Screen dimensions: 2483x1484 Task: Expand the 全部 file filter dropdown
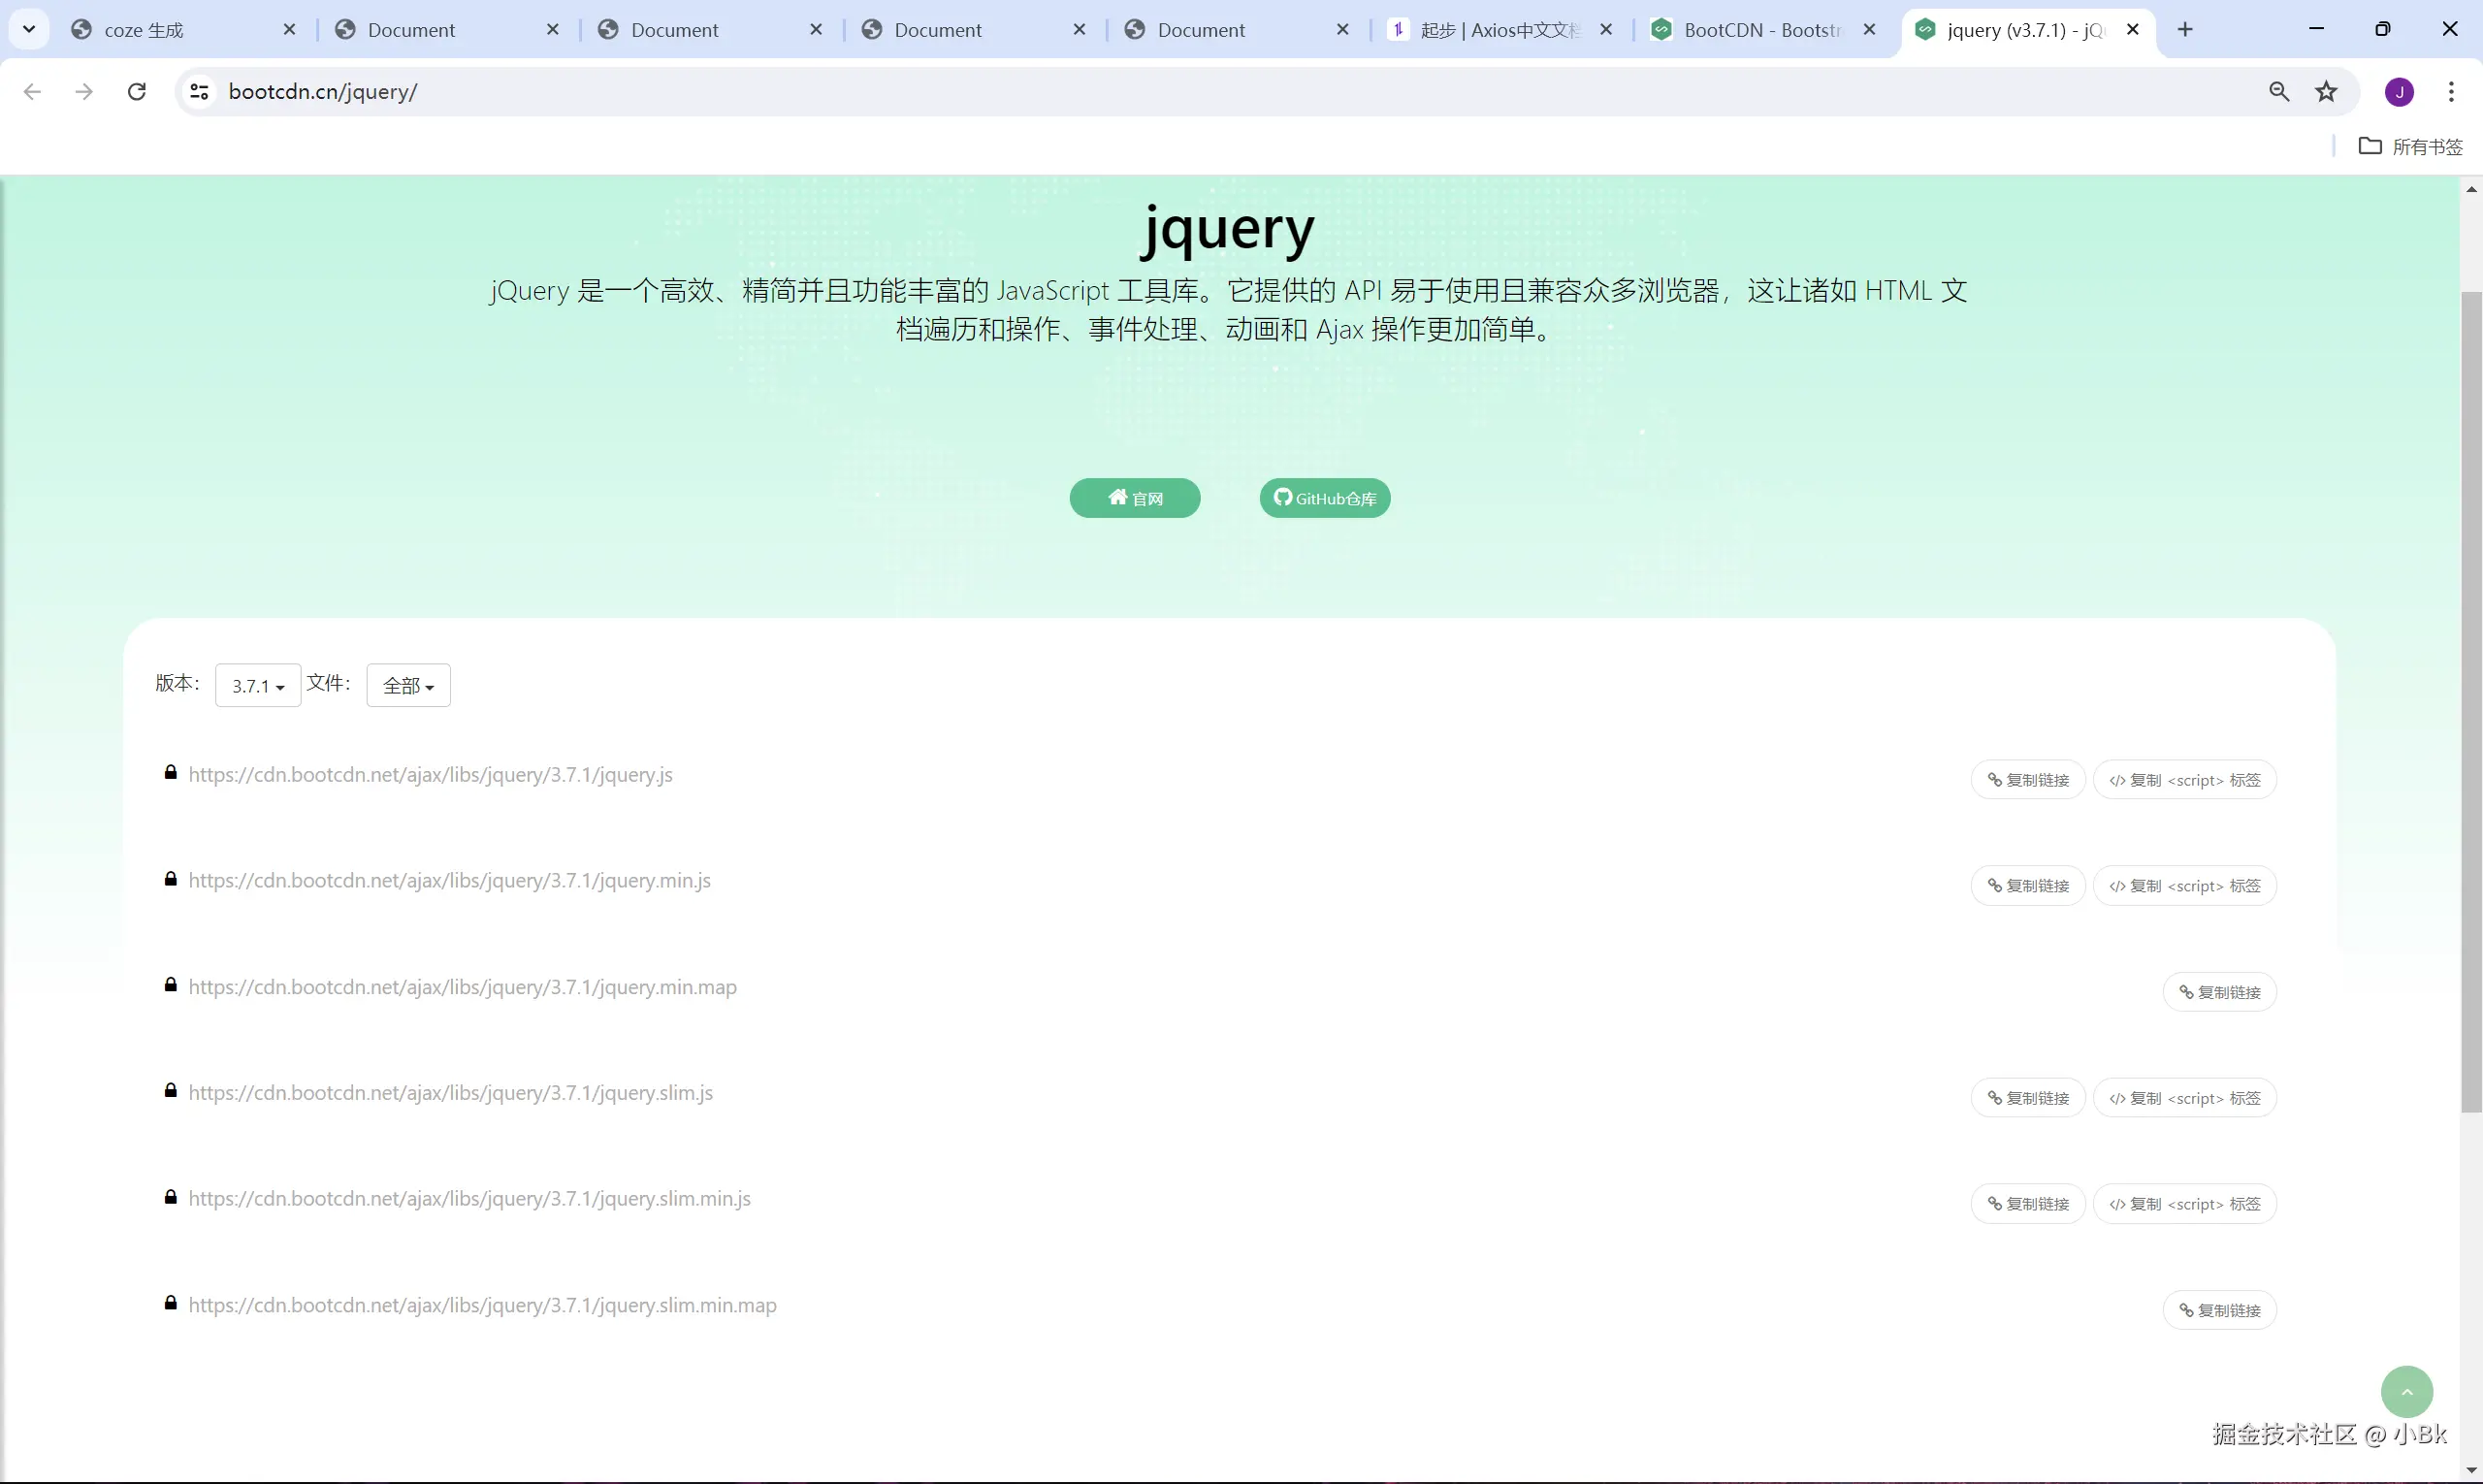point(408,686)
